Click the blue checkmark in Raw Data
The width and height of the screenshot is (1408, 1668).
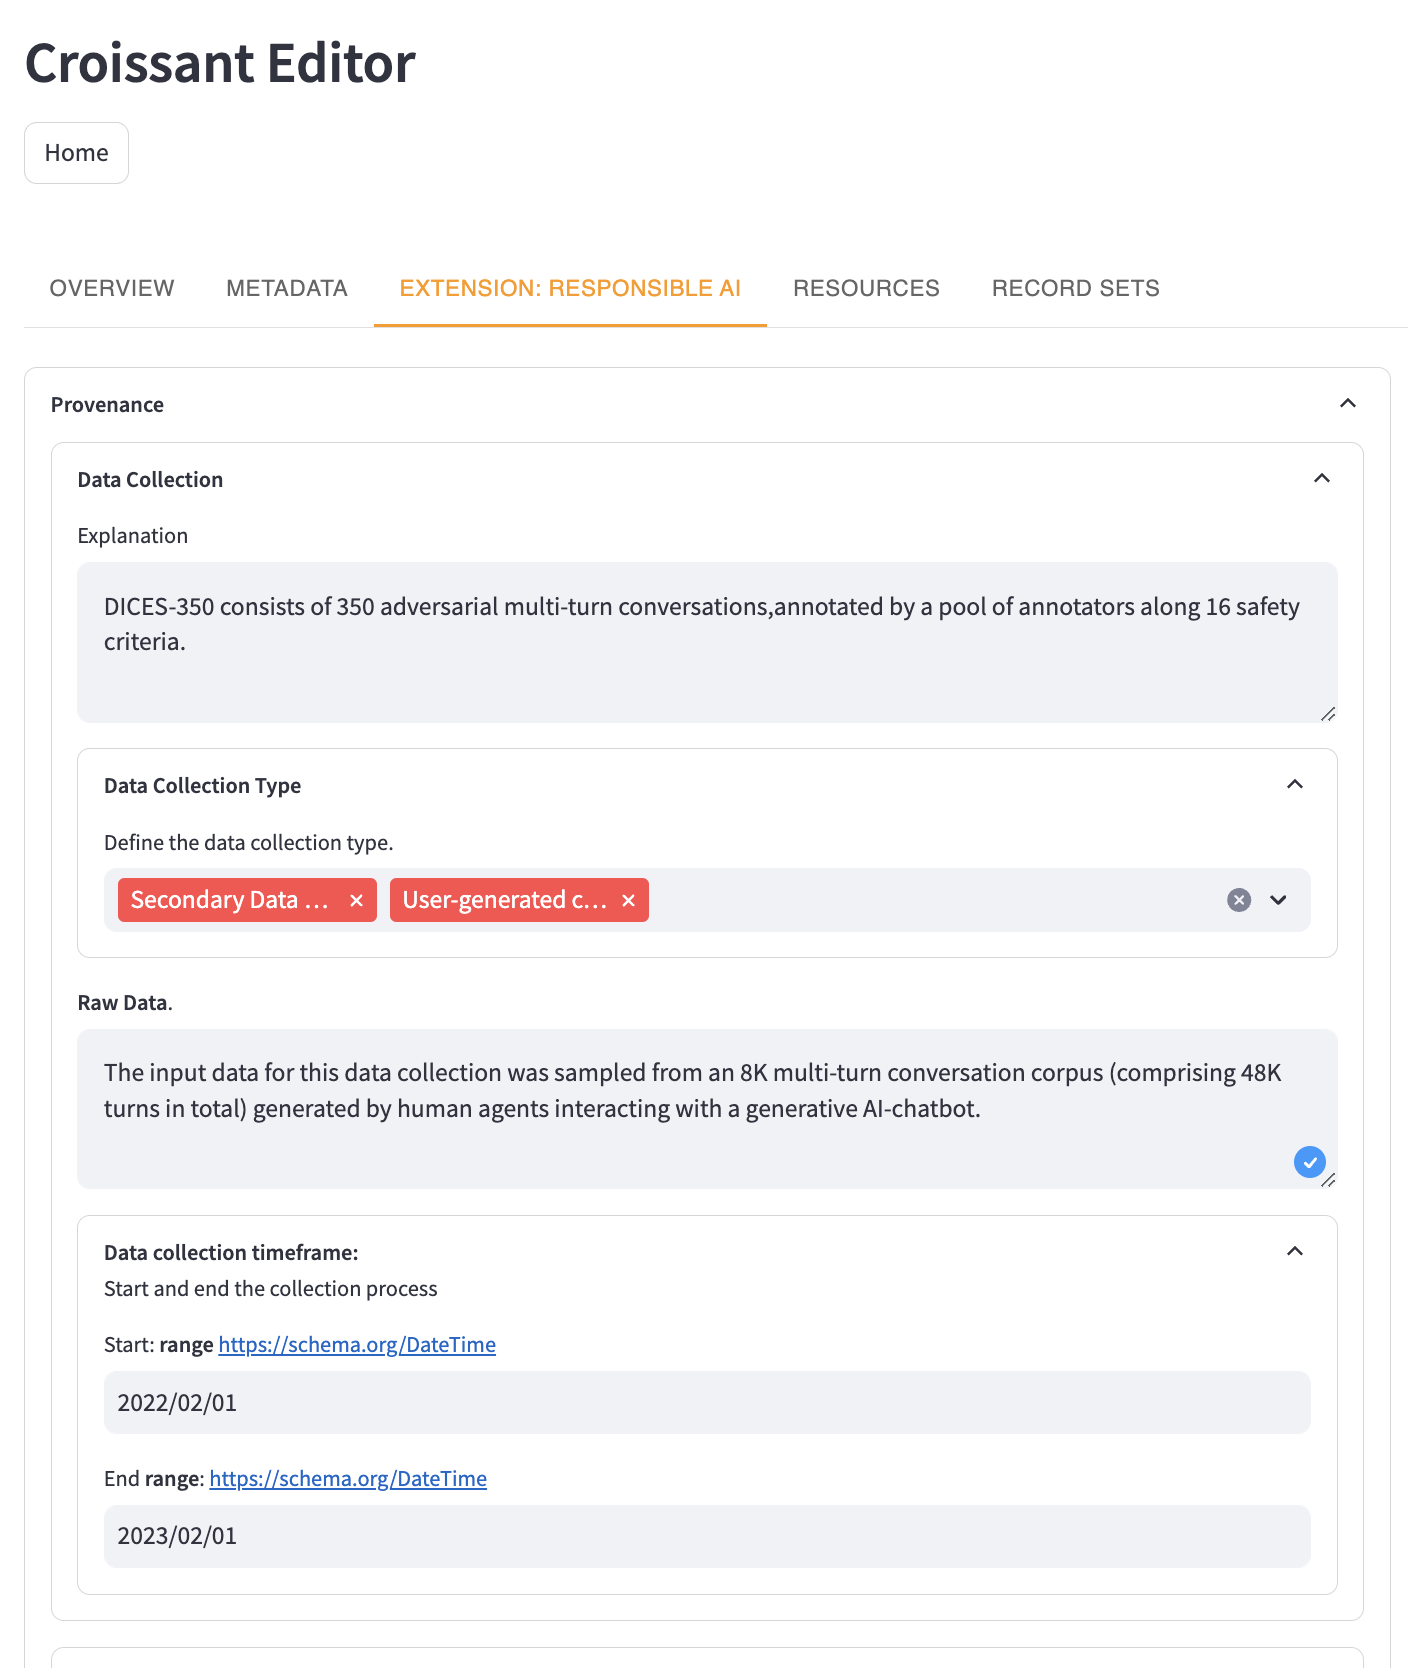tap(1309, 1162)
